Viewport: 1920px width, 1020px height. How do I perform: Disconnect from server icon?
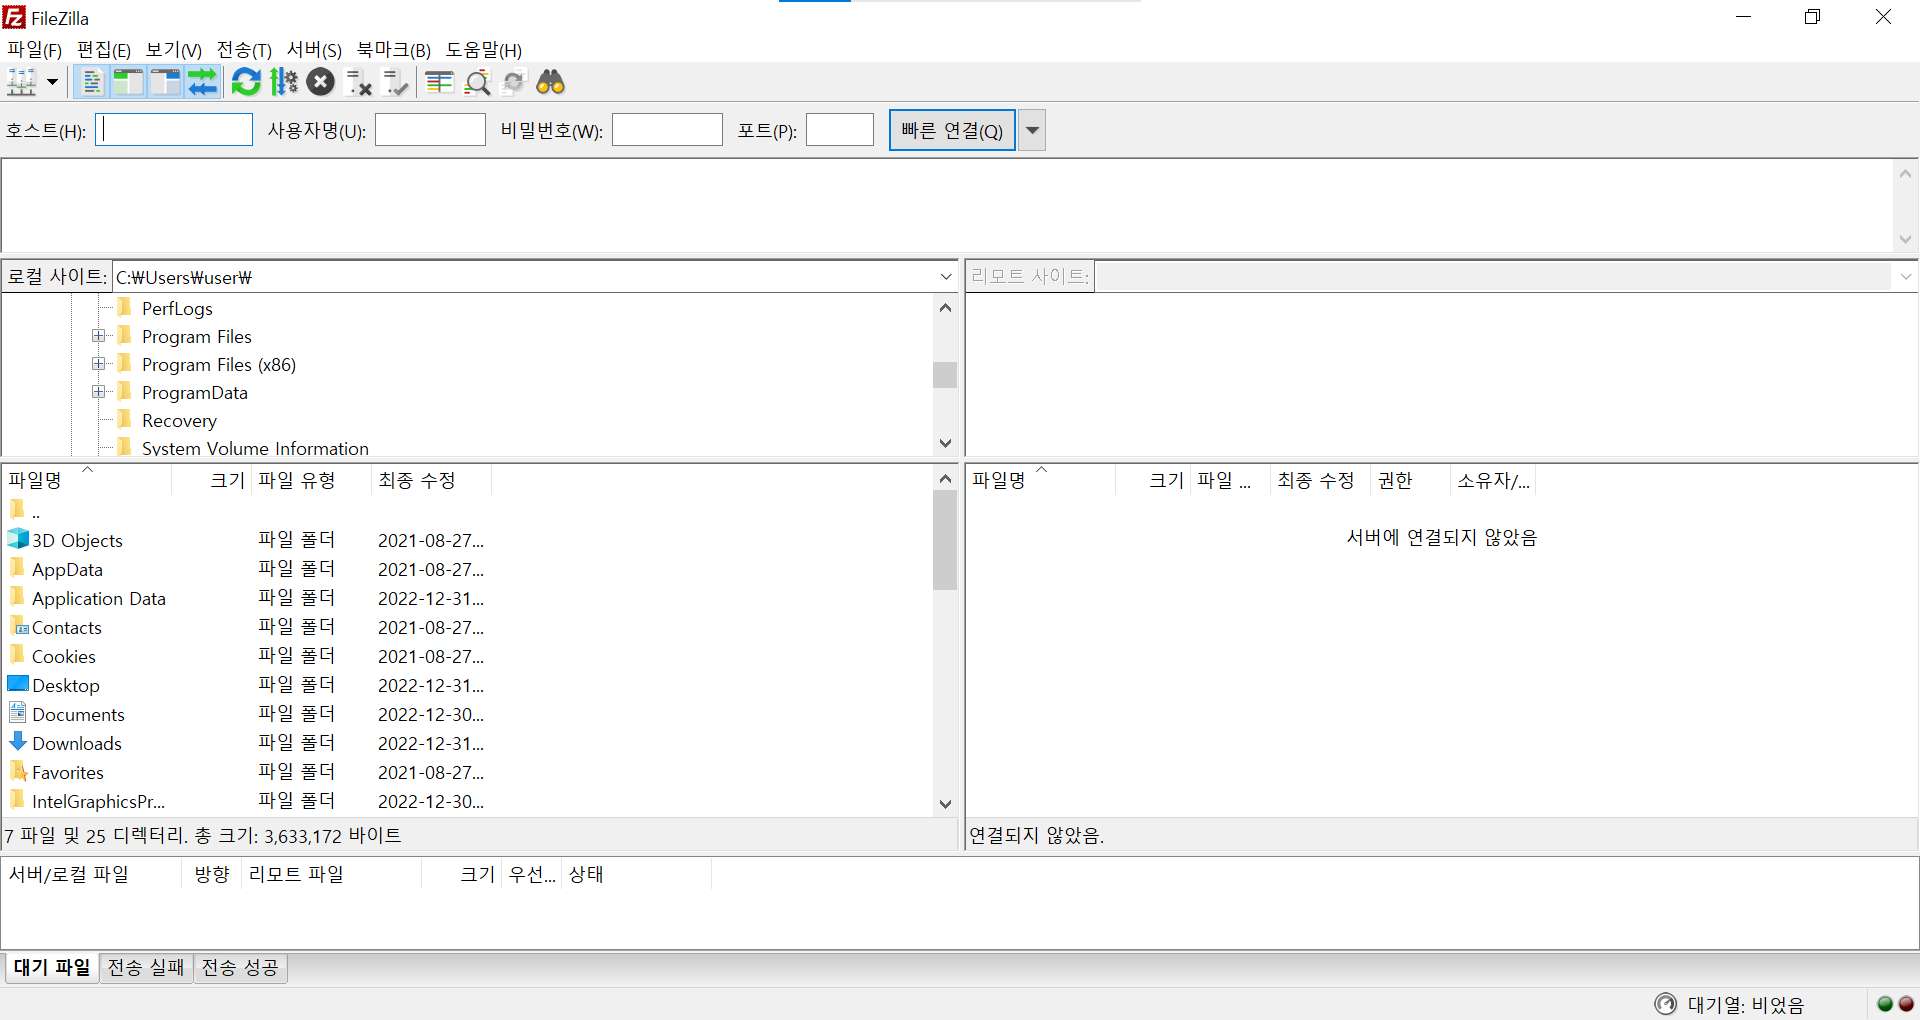pos(358,82)
